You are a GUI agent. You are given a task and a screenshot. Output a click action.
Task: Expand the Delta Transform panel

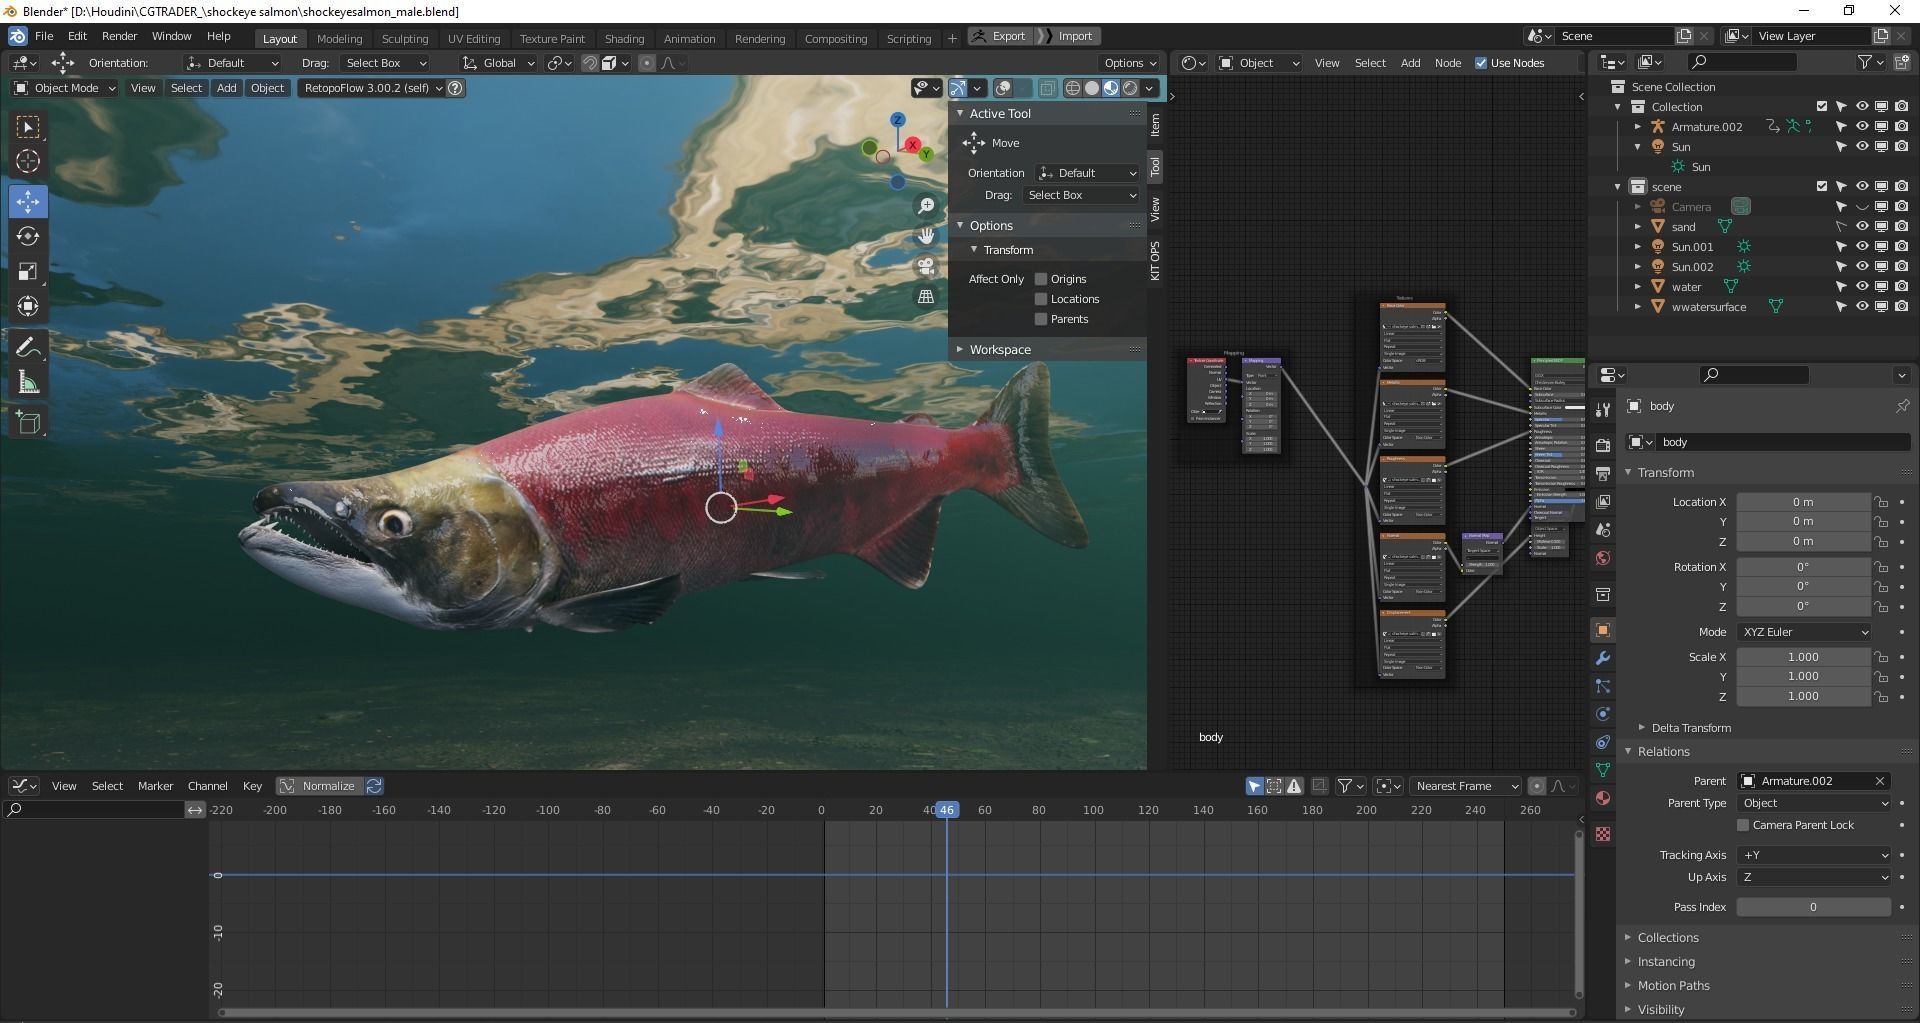tap(1691, 728)
